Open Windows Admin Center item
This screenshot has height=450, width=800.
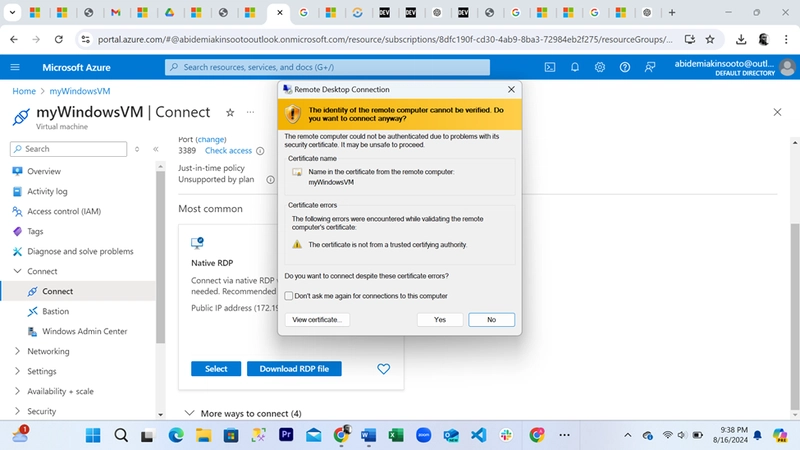85,331
